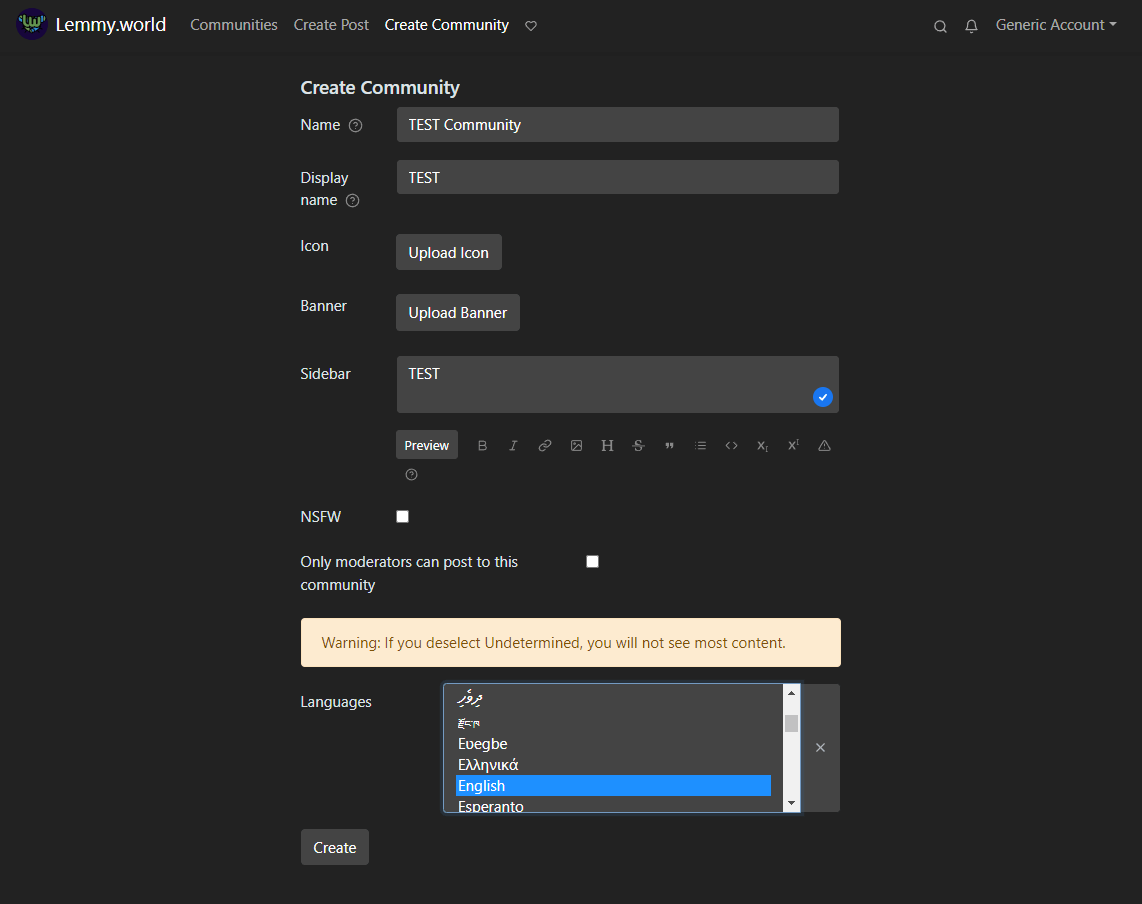This screenshot has height=904, width=1142.
Task: Toggle bold formatting in the sidebar editor
Action: 482,445
